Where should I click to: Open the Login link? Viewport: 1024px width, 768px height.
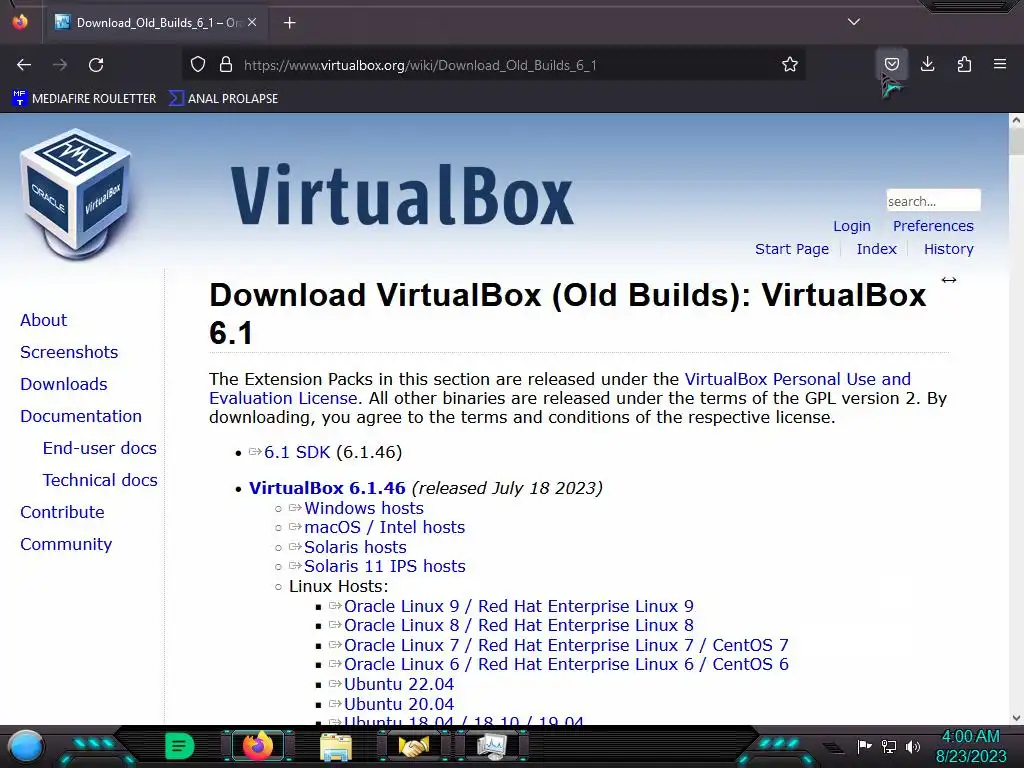pyautogui.click(x=852, y=226)
